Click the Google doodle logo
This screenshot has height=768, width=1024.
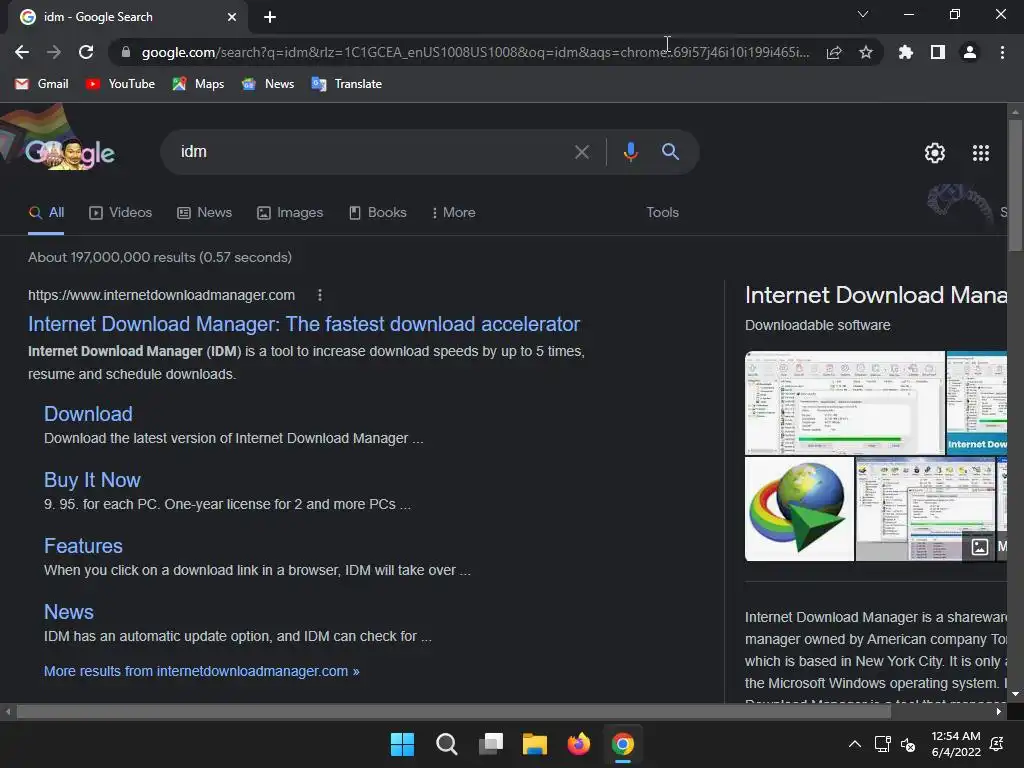pyautogui.click(x=69, y=152)
